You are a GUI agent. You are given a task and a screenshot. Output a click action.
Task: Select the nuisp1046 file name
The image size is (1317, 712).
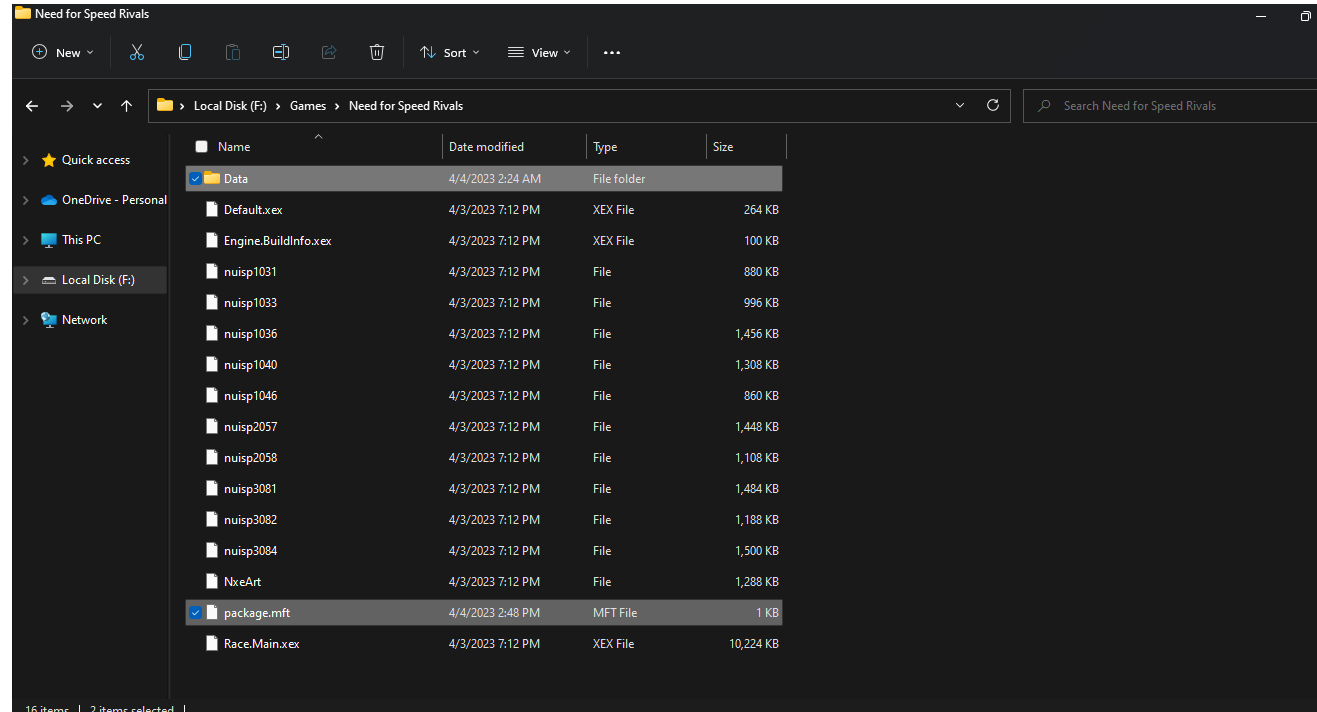point(250,395)
